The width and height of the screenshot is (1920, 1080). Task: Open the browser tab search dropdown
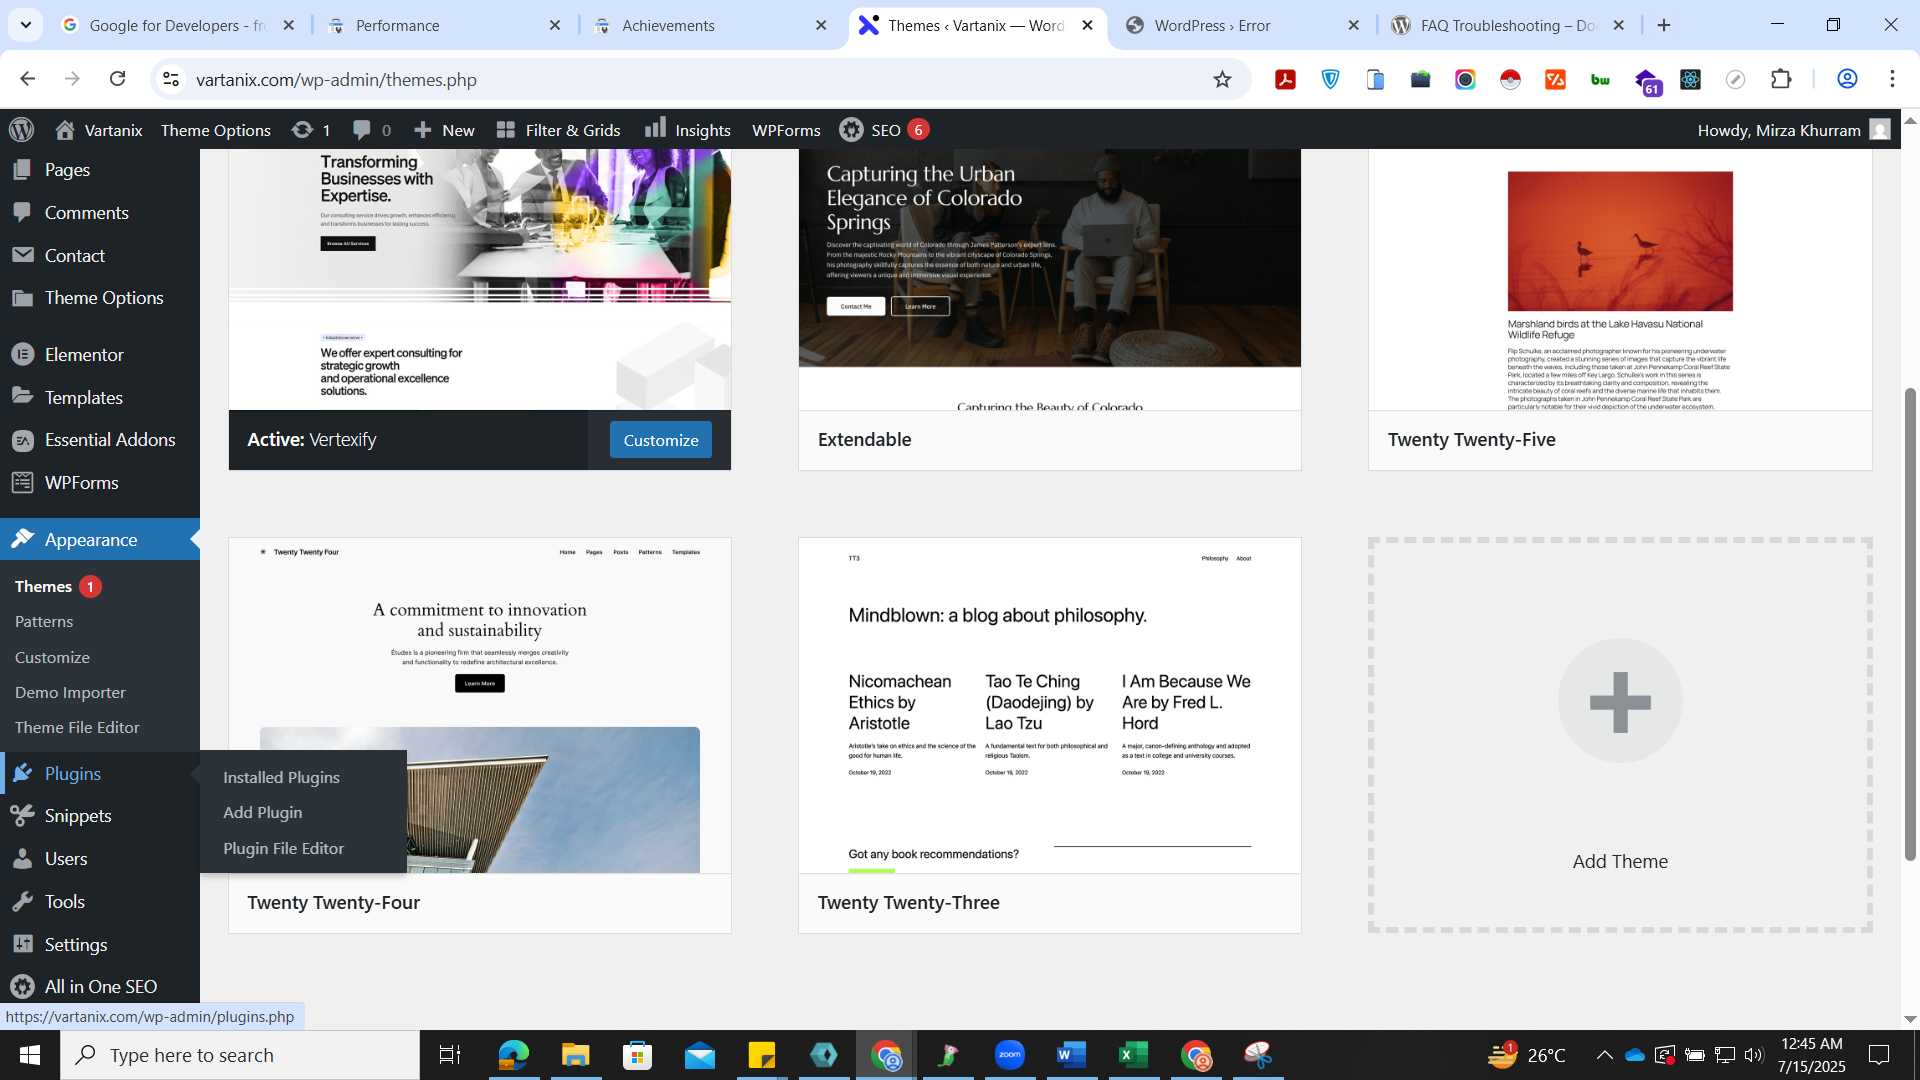pyautogui.click(x=25, y=25)
